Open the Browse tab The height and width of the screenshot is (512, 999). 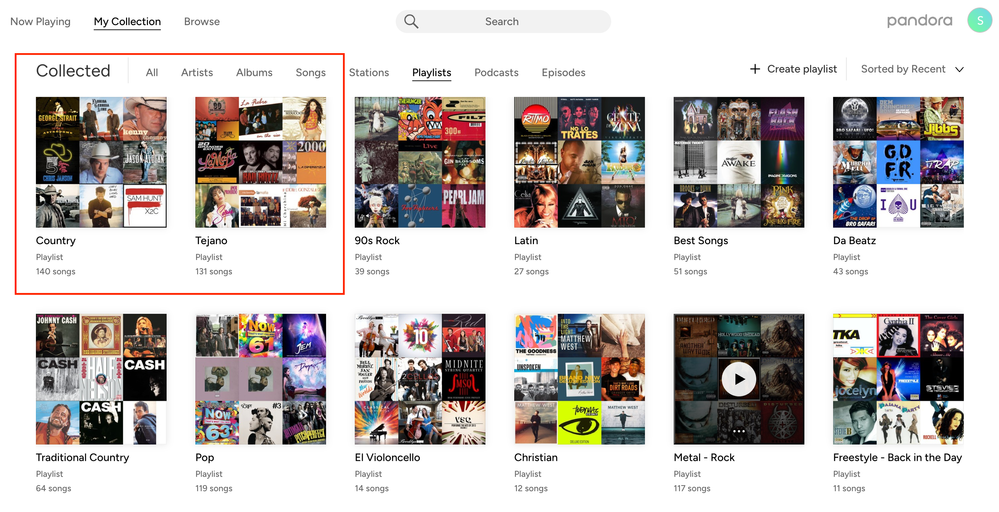coord(202,22)
